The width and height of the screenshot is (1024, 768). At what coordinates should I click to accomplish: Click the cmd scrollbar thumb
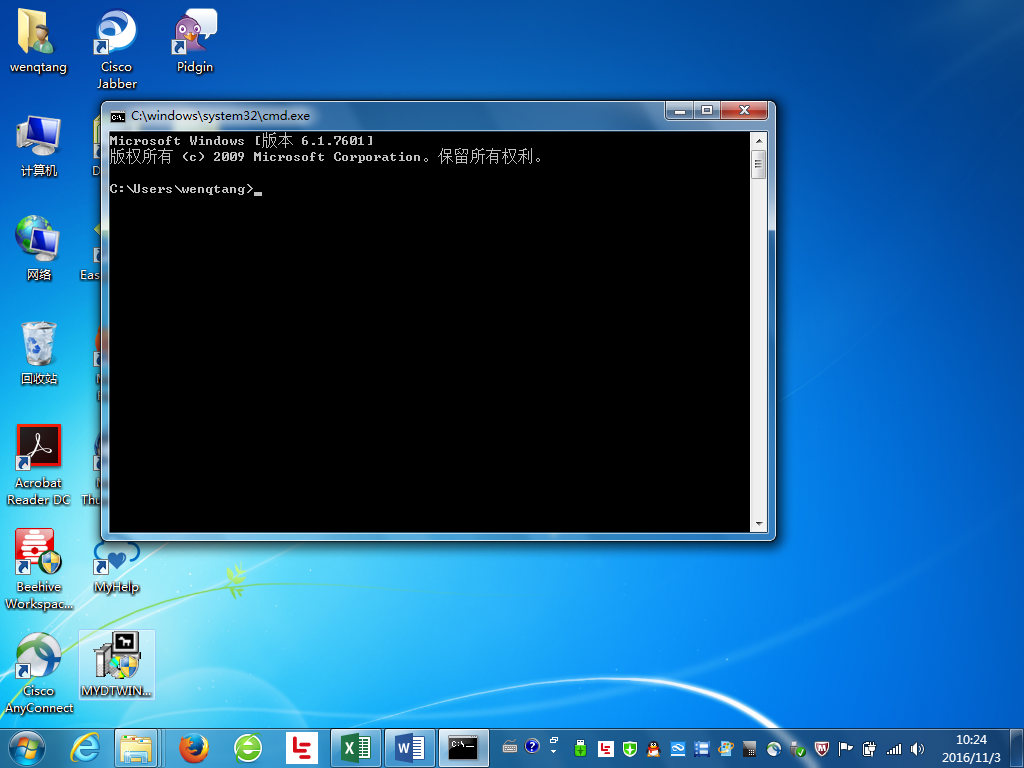click(758, 164)
